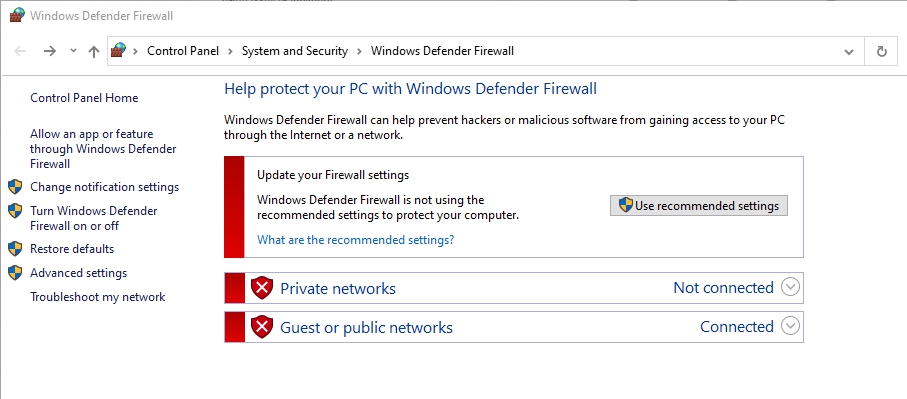Select Control Panel in the breadcrumb path
Viewport: 907px width, 399px height.
pos(183,51)
